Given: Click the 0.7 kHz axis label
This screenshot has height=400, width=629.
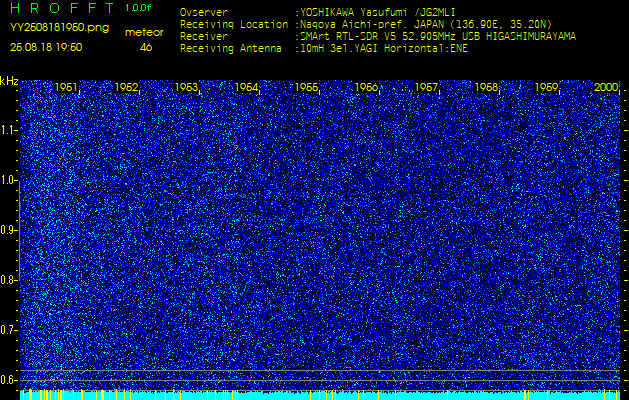Looking at the screenshot, I should point(7,330).
